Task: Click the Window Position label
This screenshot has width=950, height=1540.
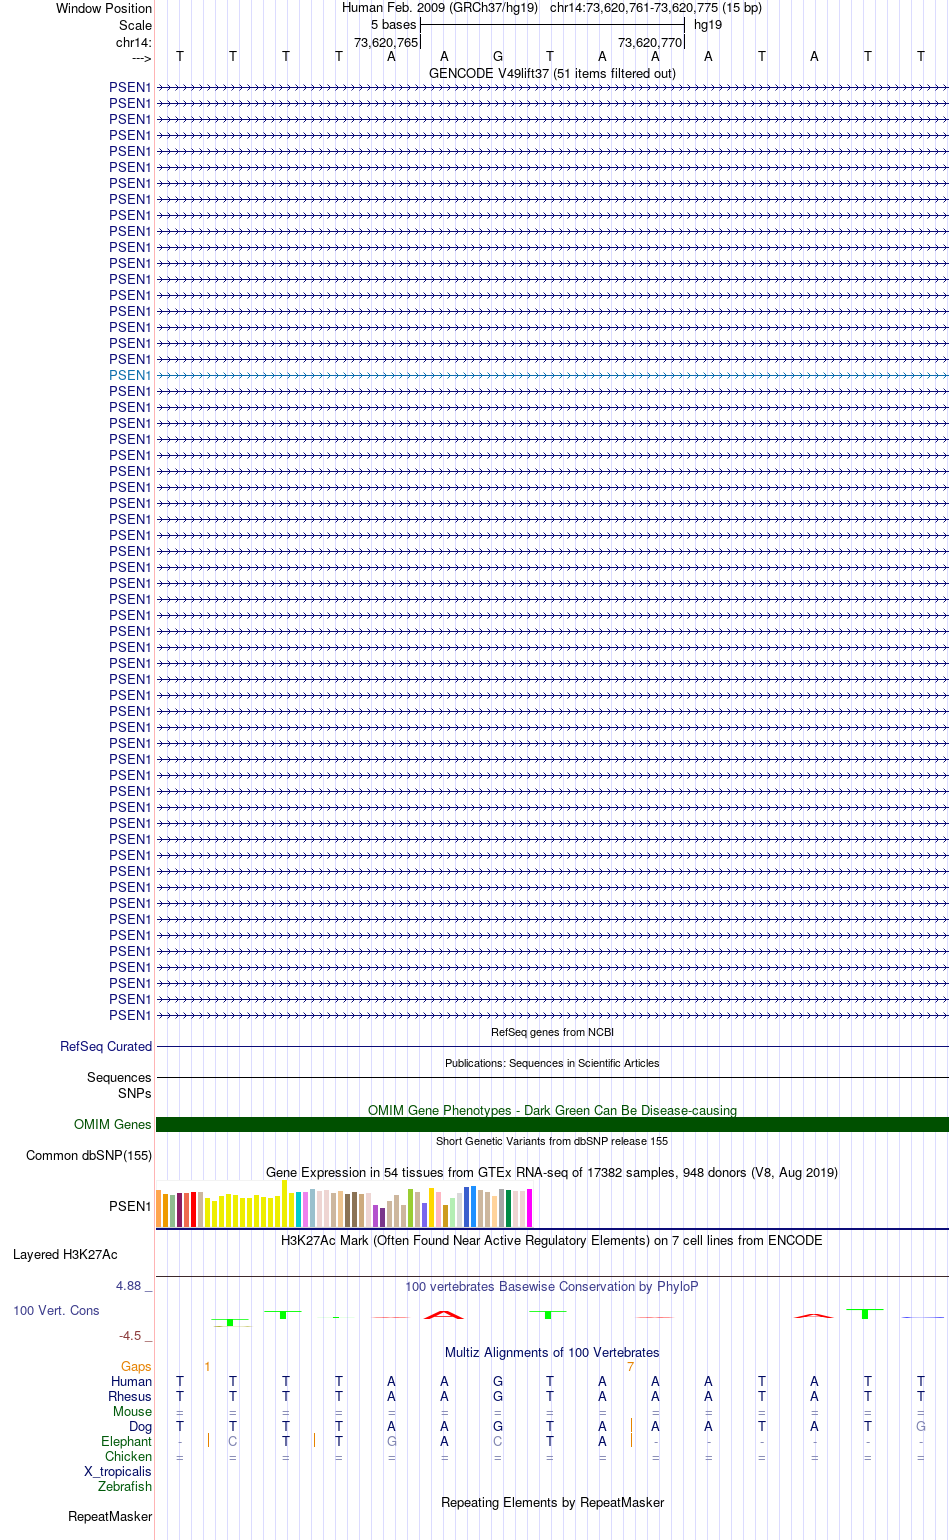Action: 104,9
